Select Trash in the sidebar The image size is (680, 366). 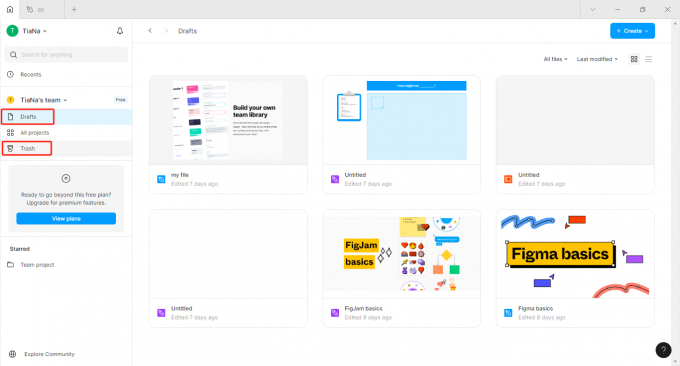click(x=27, y=148)
